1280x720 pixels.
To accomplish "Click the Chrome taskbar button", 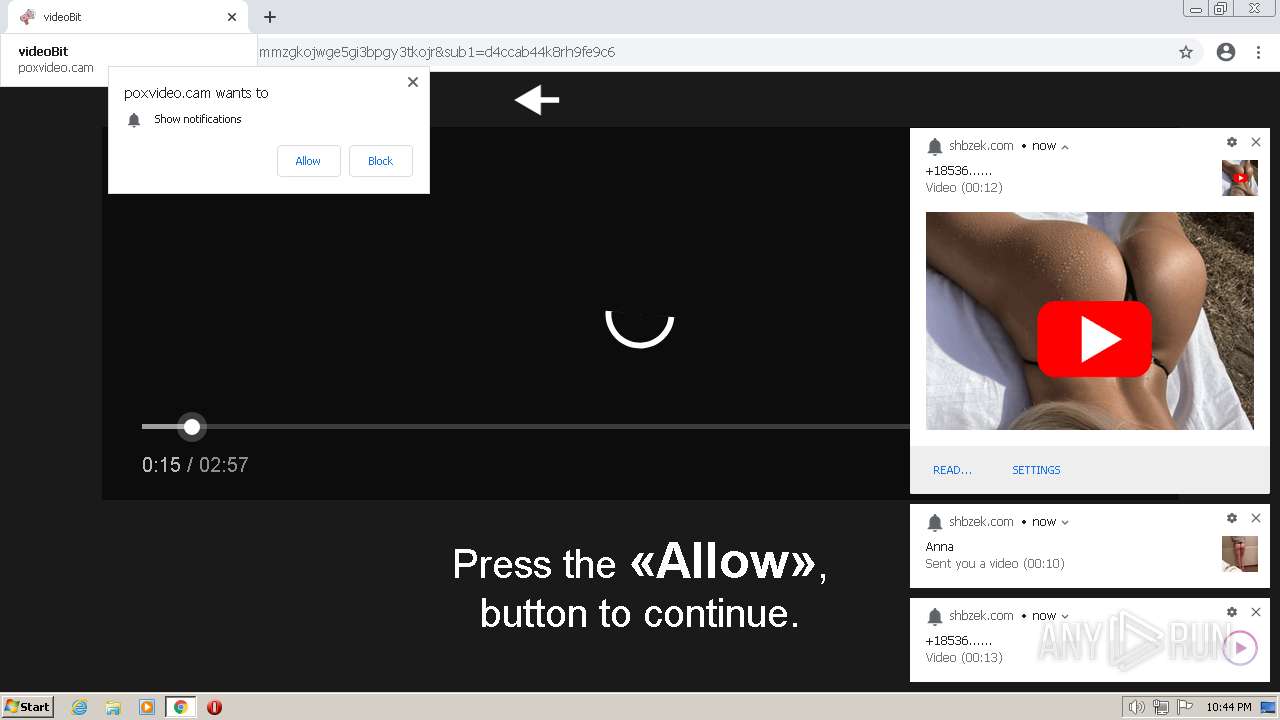I will click(x=181, y=707).
